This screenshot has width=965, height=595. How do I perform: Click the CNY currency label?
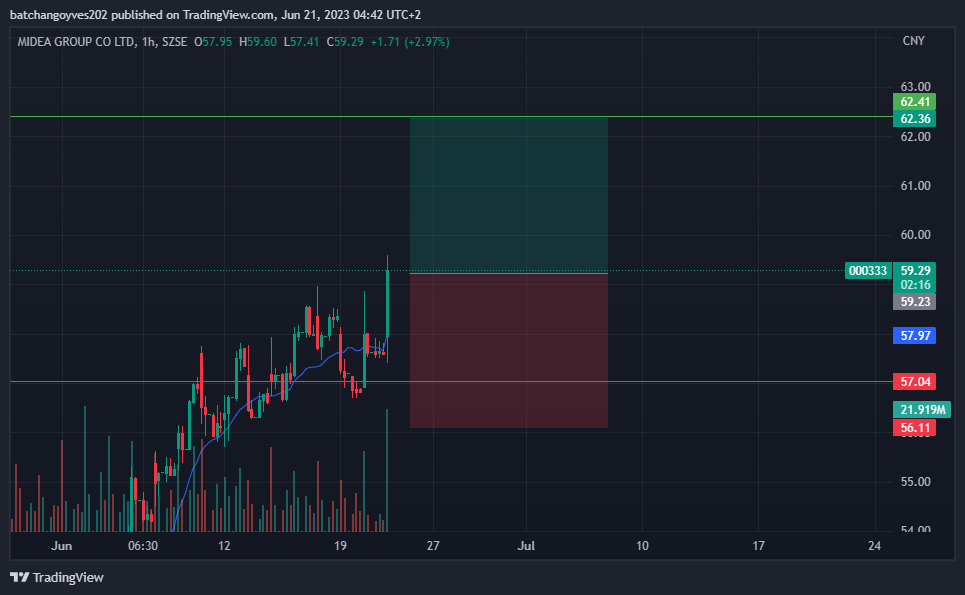[913, 41]
